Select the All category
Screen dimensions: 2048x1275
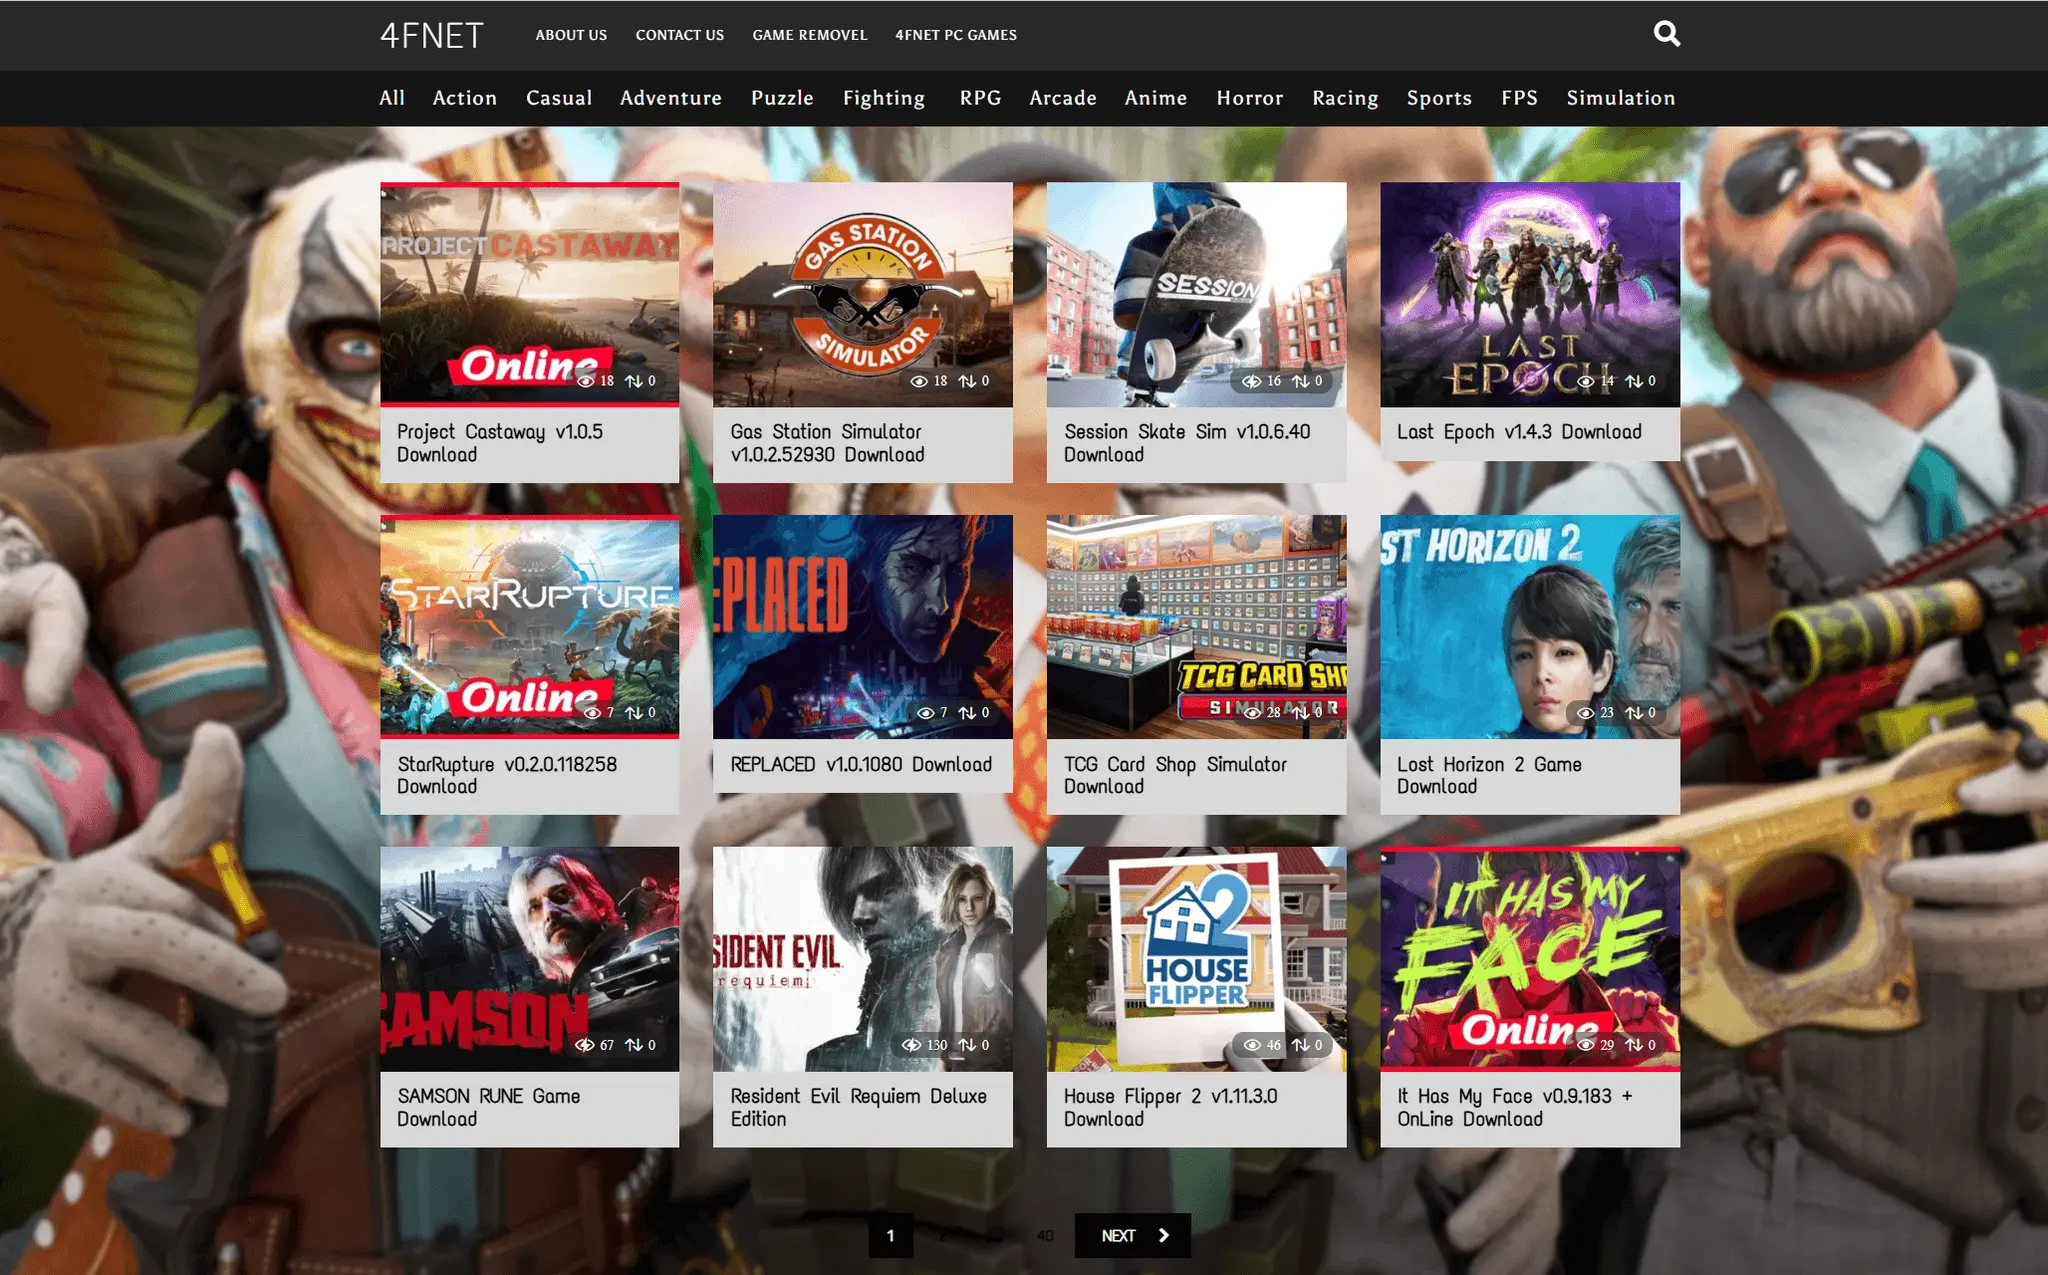pos(392,98)
